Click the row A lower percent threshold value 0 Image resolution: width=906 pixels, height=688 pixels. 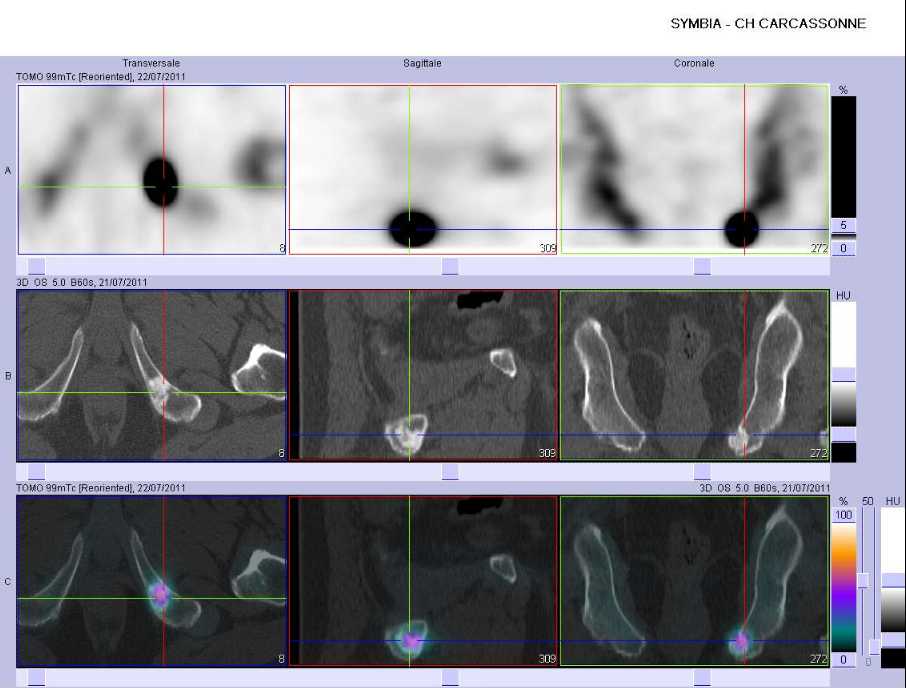844,248
